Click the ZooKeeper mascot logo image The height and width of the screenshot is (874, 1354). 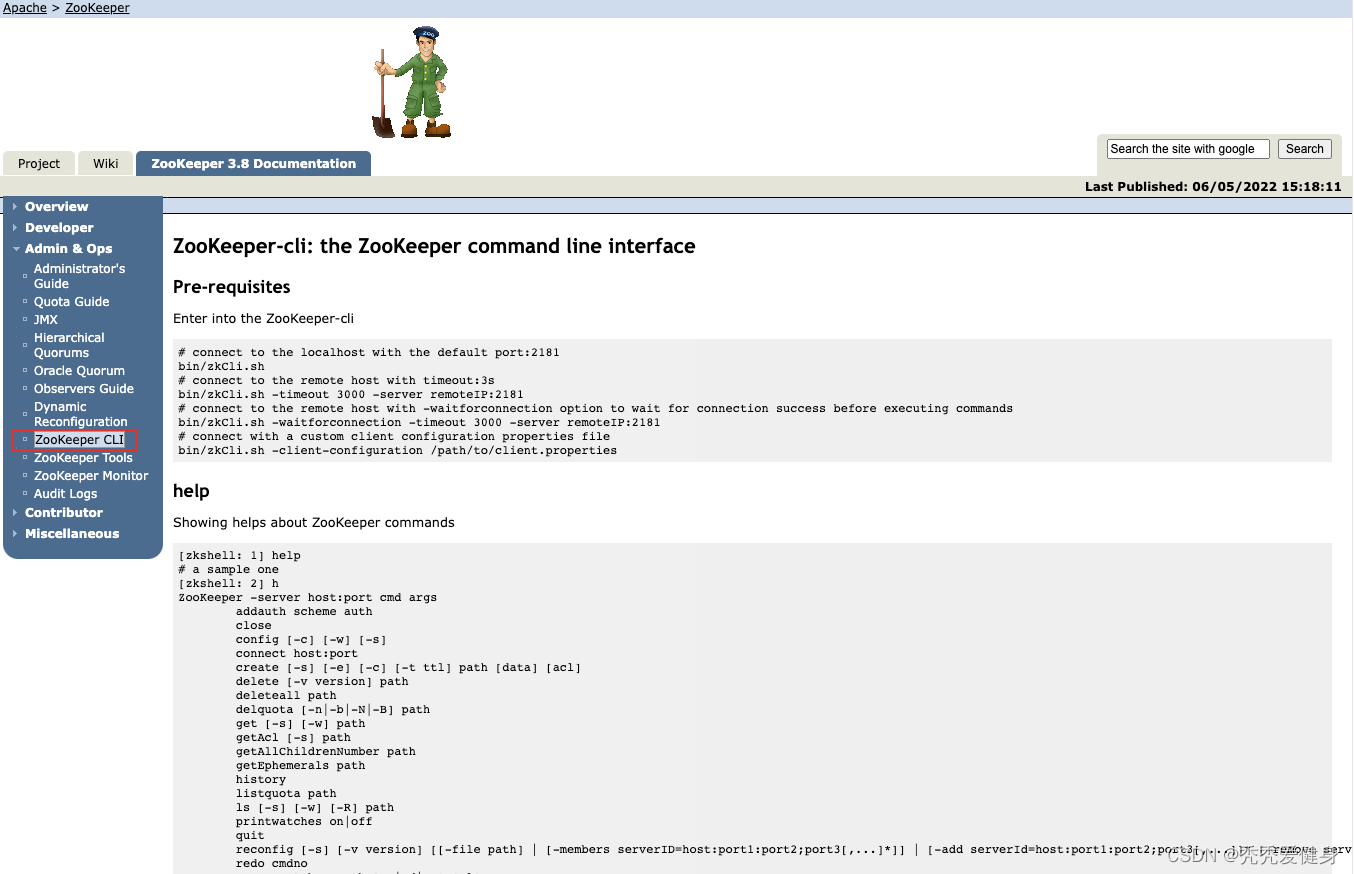[x=412, y=82]
